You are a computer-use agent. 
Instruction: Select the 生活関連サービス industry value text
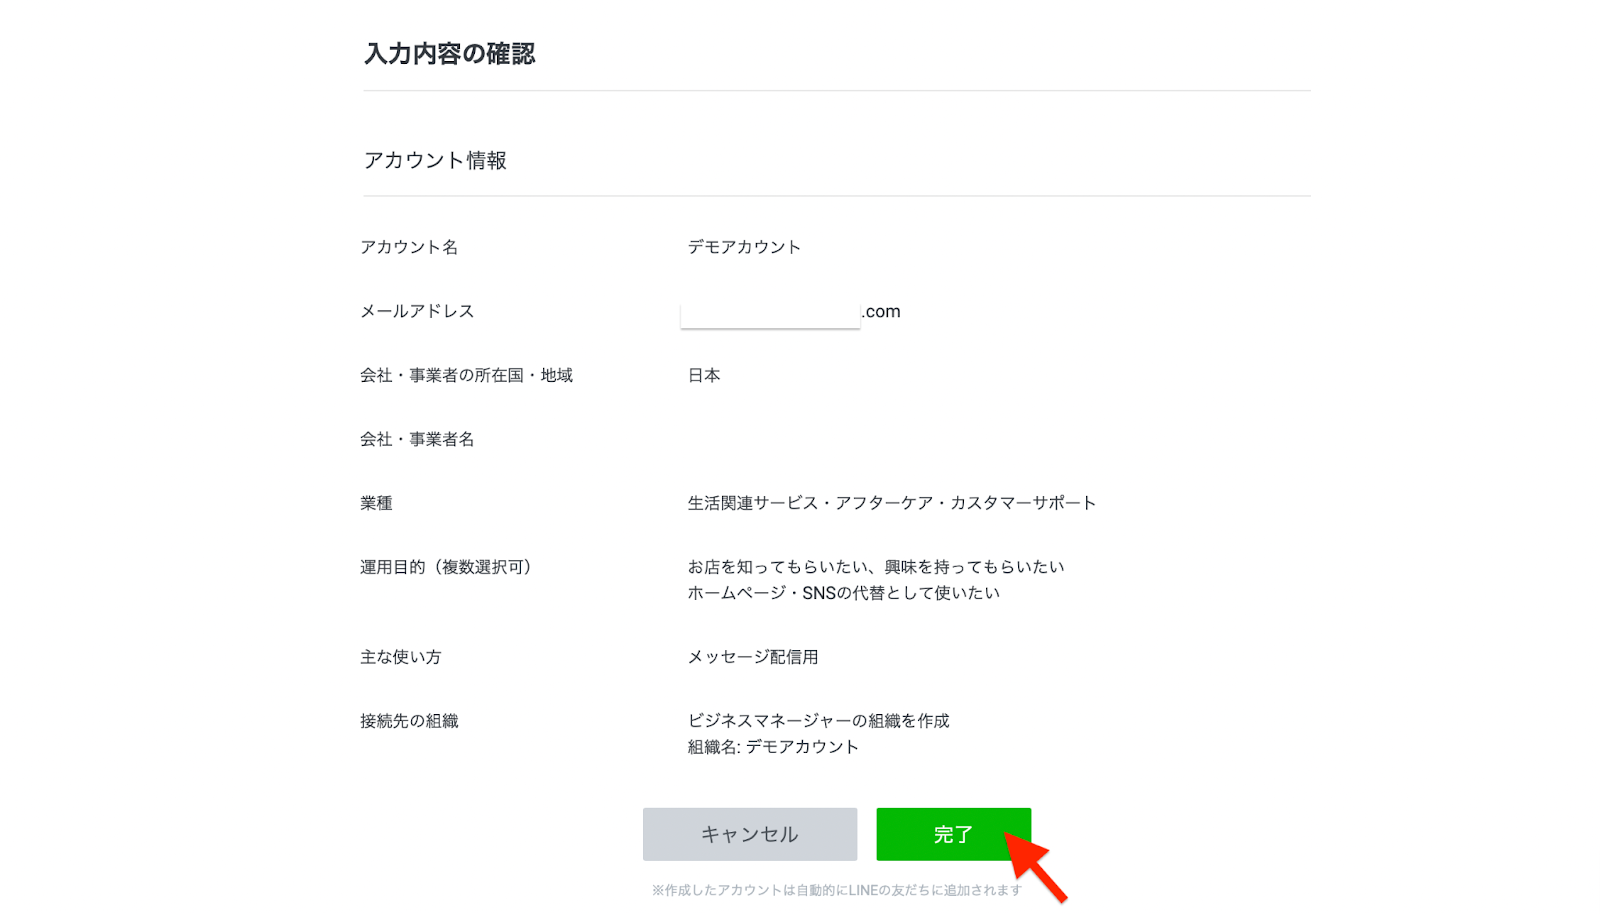tap(891, 503)
